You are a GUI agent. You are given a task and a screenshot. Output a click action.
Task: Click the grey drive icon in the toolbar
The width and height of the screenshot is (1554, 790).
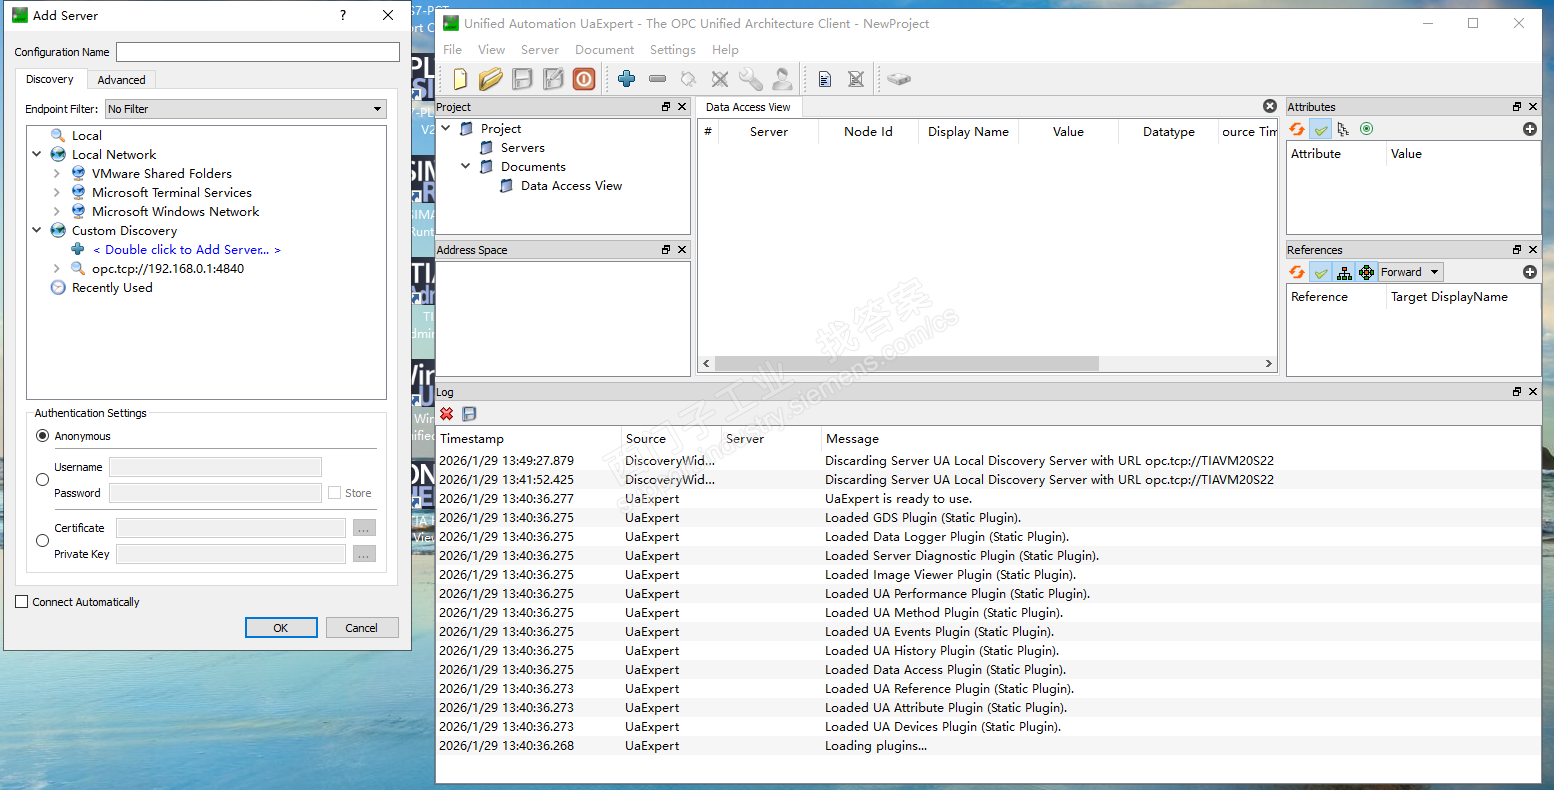pyautogui.click(x=899, y=79)
